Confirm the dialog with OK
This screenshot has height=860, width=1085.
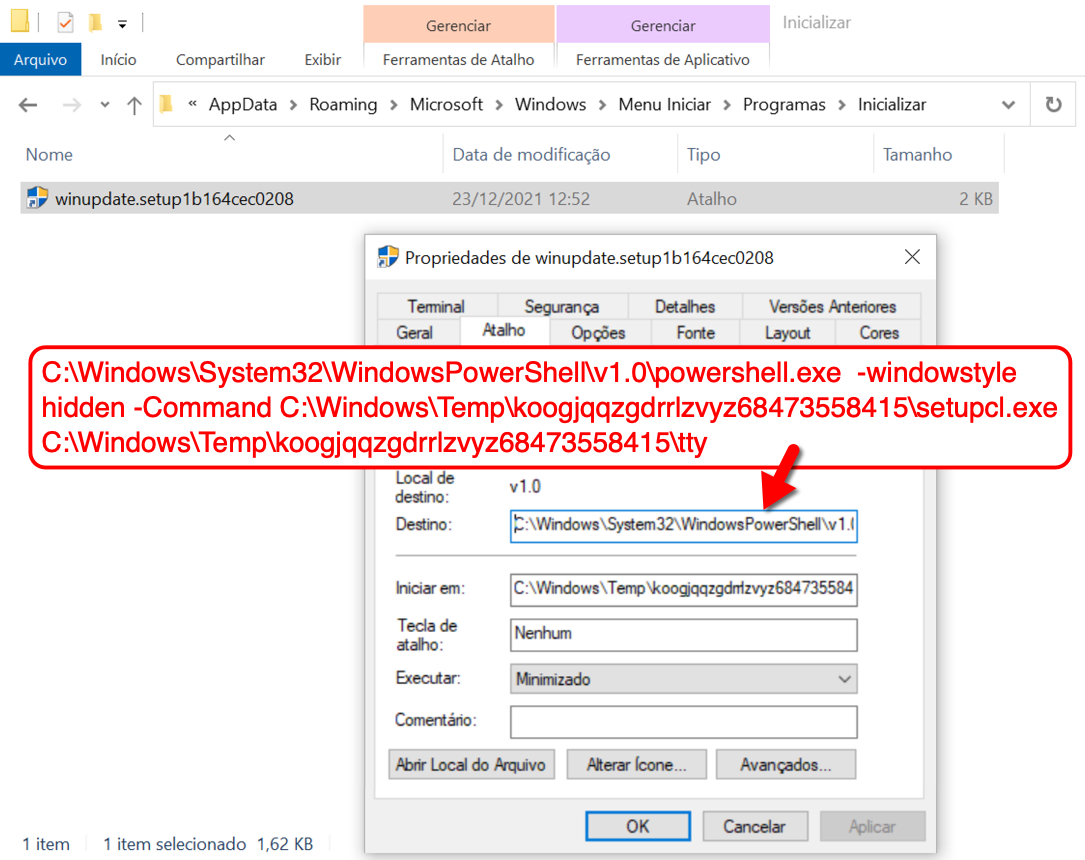(638, 826)
